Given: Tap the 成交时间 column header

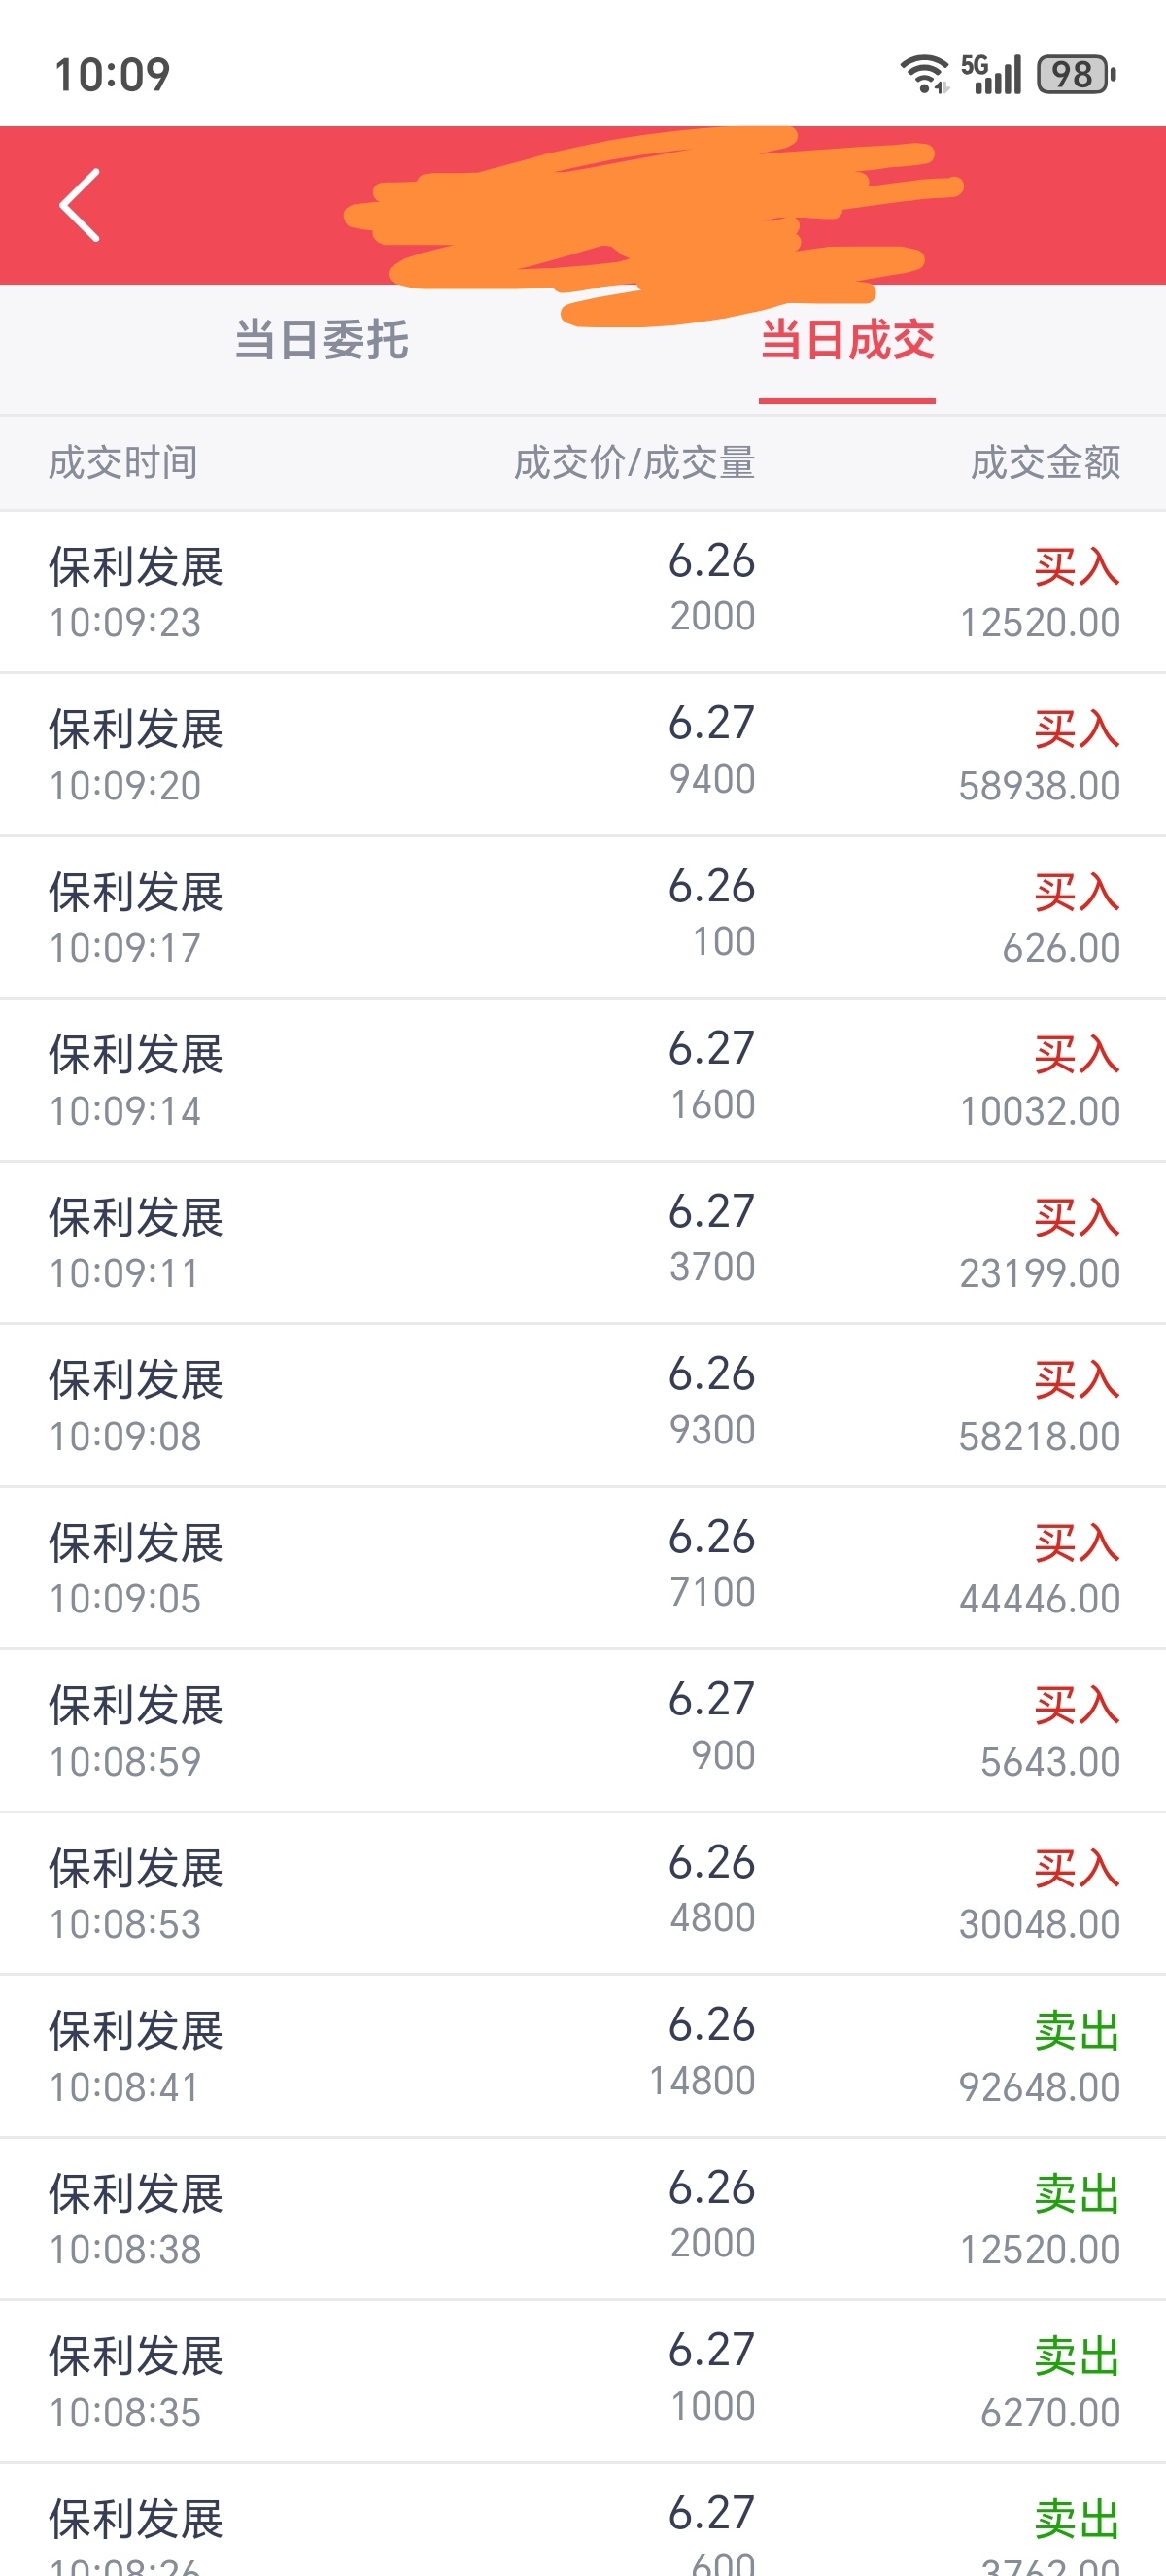Looking at the screenshot, I should tap(123, 463).
